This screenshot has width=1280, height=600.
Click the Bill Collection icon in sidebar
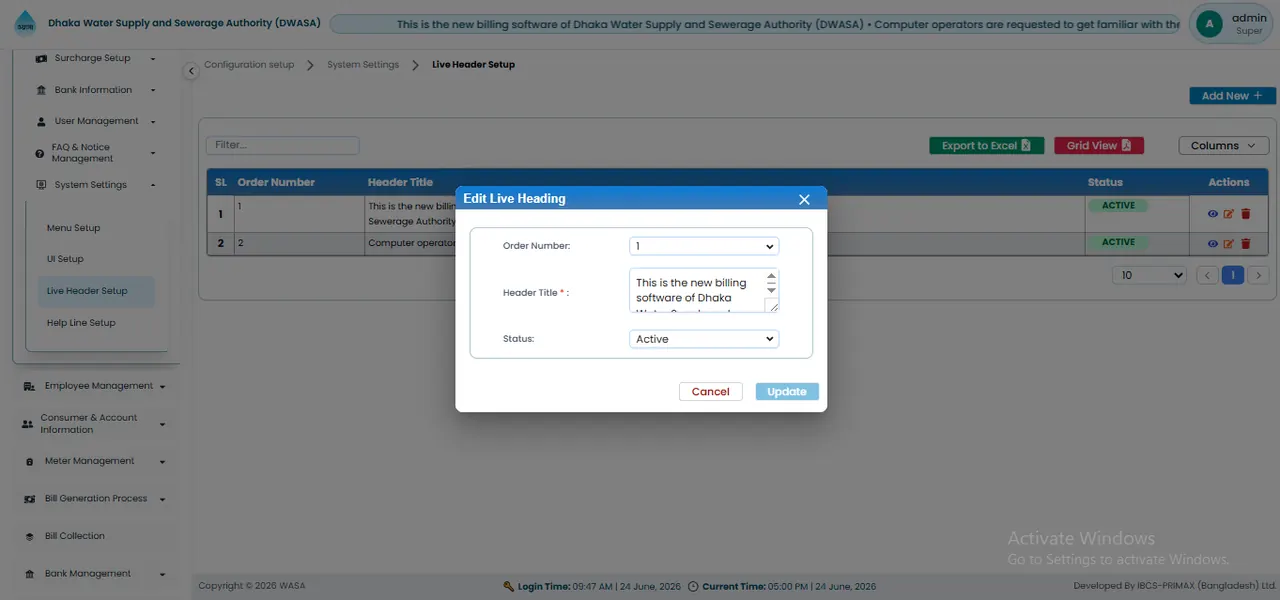[31, 536]
